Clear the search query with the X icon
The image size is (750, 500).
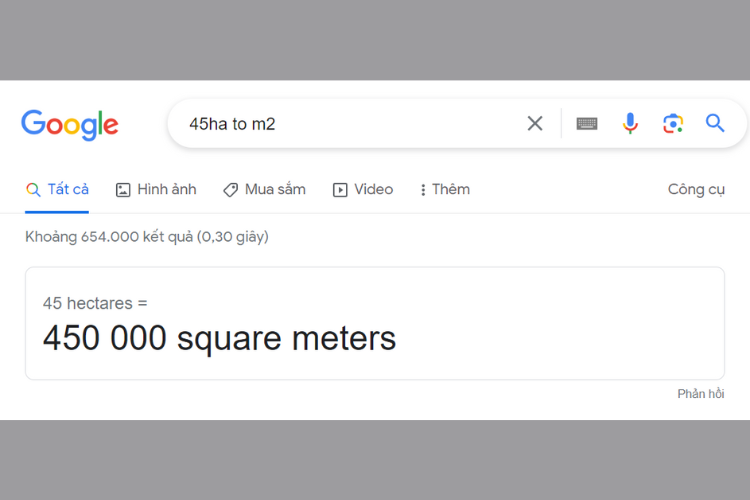point(535,123)
